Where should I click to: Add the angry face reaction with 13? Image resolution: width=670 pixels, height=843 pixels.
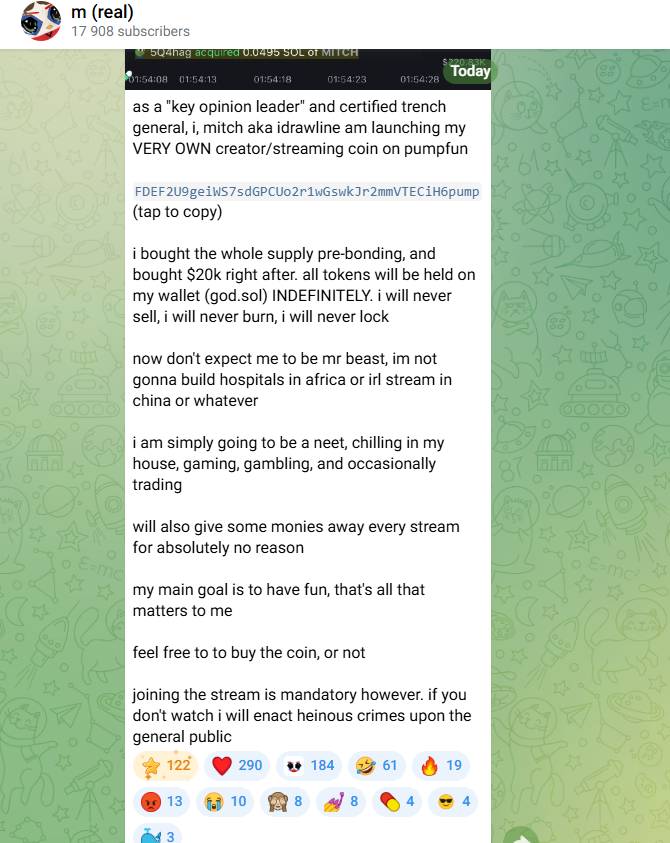(x=161, y=802)
